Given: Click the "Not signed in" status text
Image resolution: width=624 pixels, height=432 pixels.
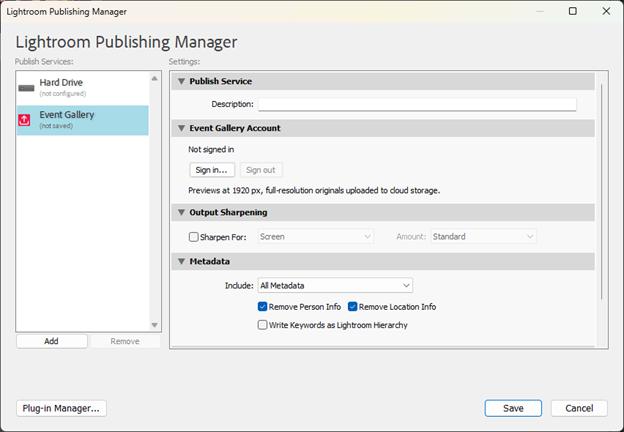Looking at the screenshot, I should coord(211,150).
